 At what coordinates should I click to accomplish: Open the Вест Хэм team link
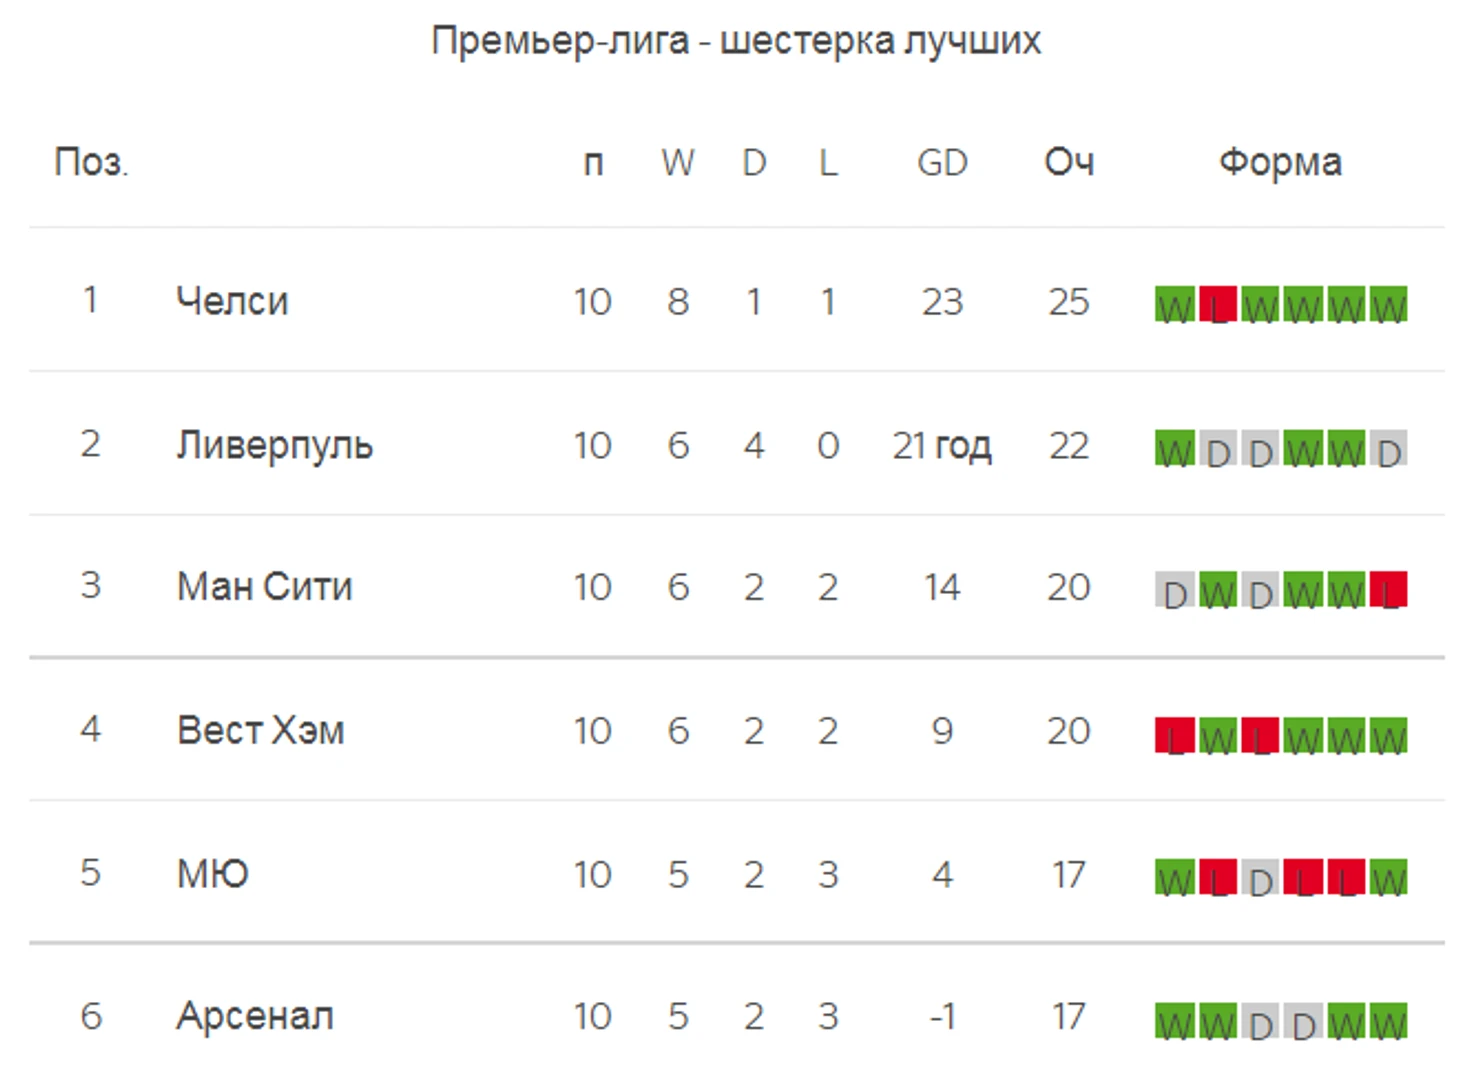[x=261, y=731]
